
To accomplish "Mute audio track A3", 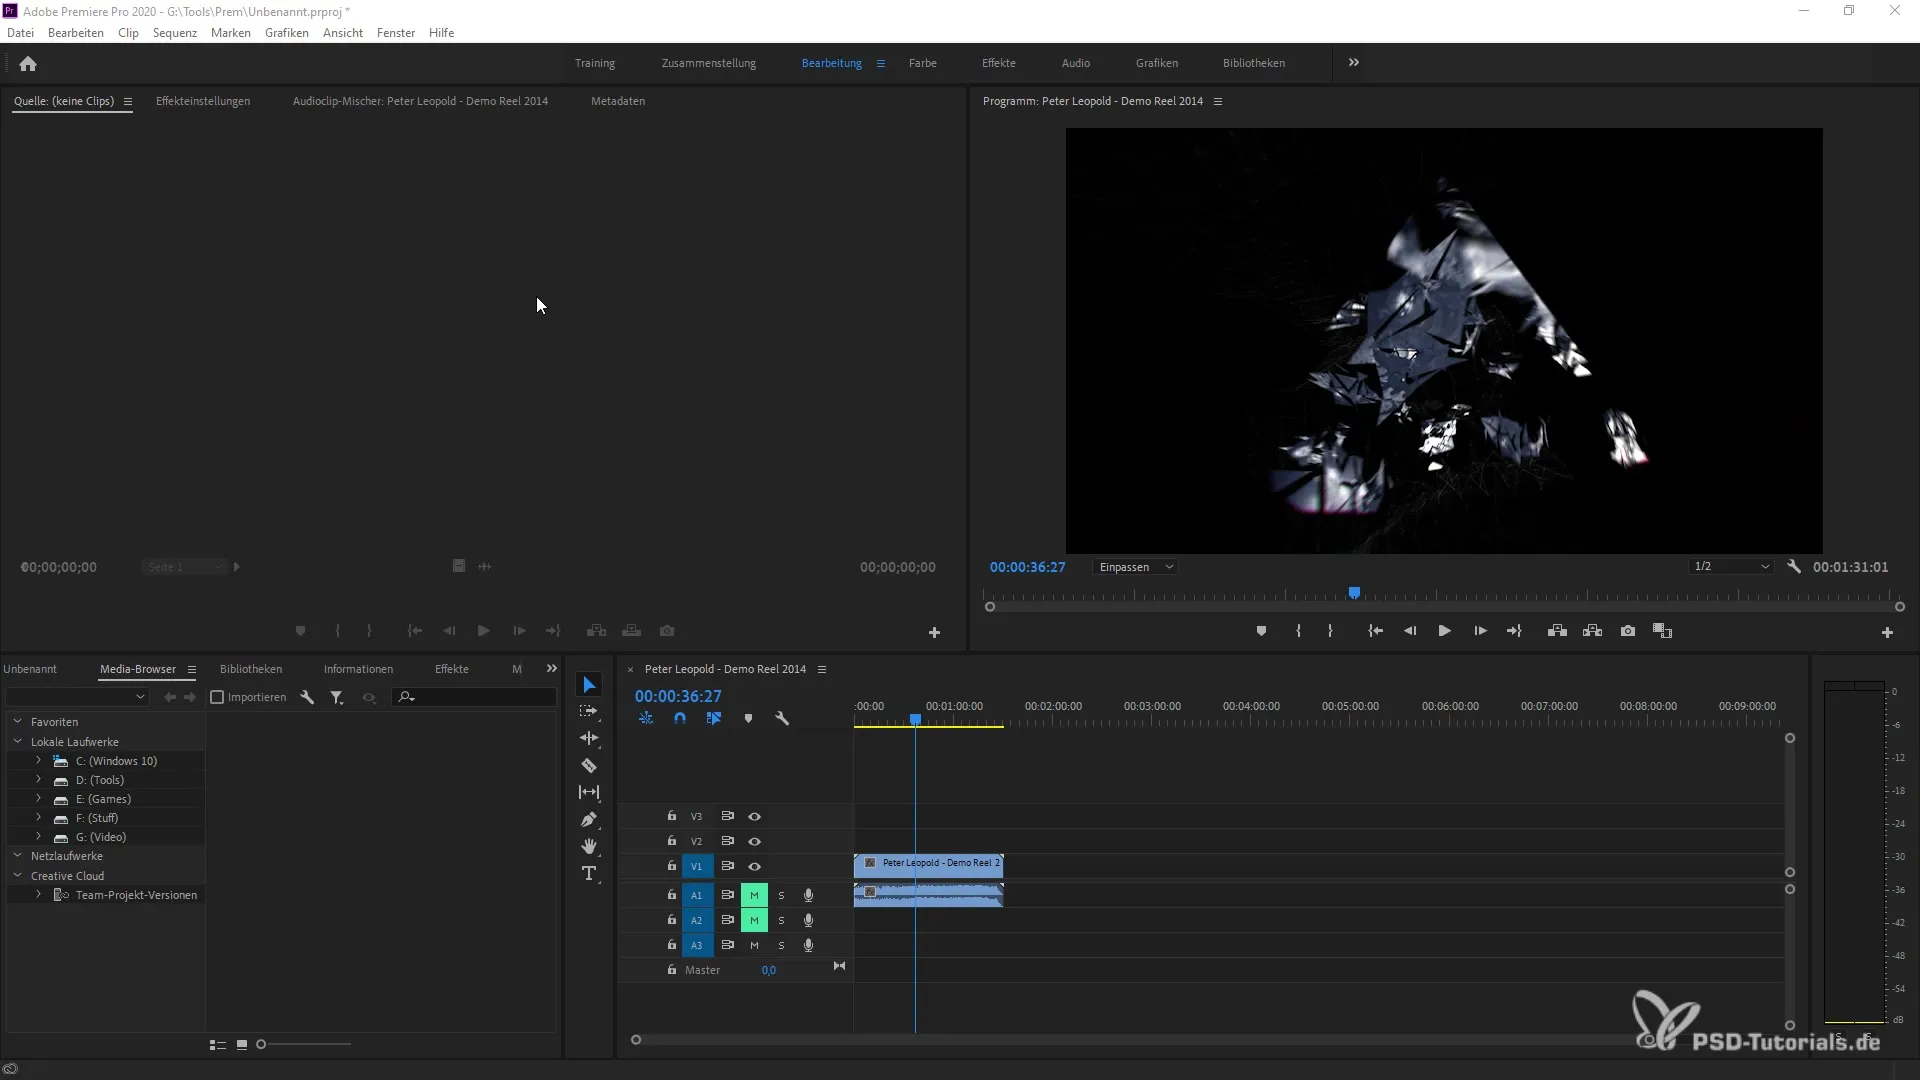I will [754, 945].
